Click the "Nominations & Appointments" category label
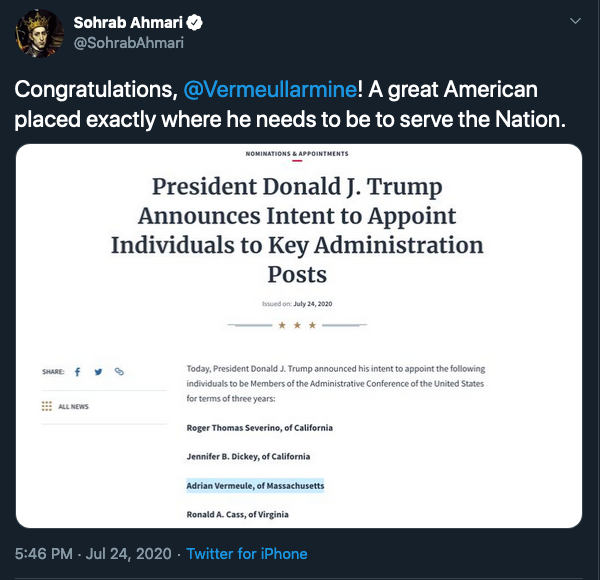The image size is (600, 580). point(297,154)
